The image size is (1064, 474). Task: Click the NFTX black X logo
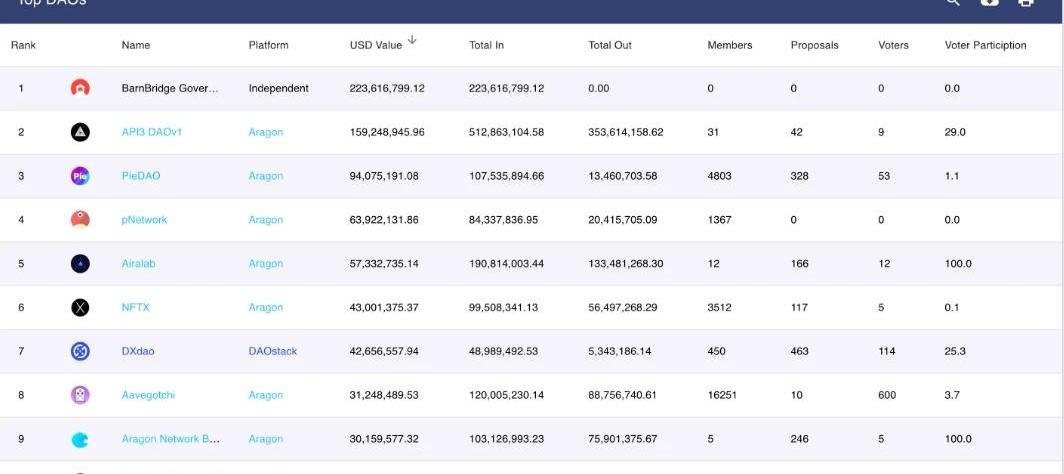pyautogui.click(x=80, y=307)
